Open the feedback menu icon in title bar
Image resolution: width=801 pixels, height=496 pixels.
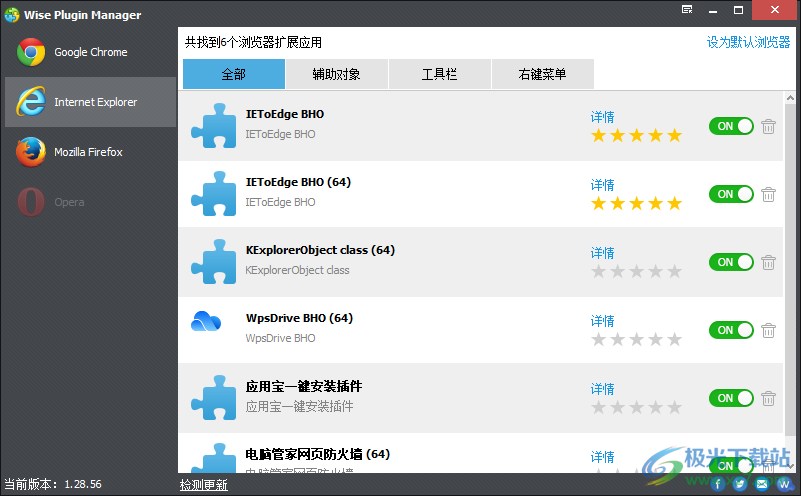687,10
